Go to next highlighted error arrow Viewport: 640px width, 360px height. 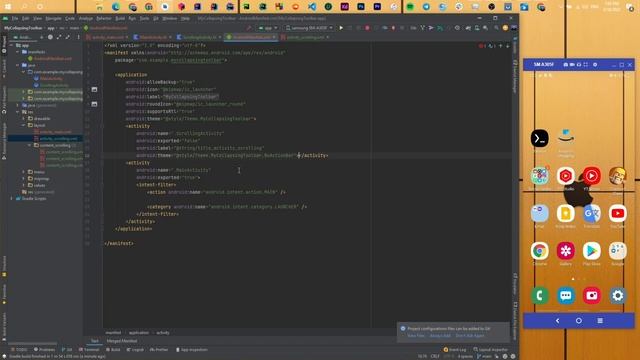point(508,46)
